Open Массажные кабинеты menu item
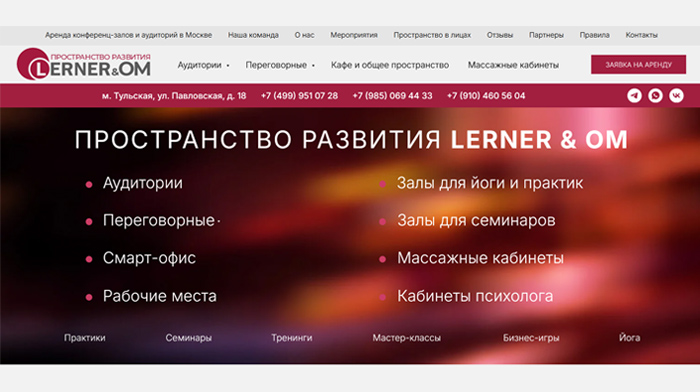Image resolution: width=700 pixels, height=392 pixels. [513, 65]
